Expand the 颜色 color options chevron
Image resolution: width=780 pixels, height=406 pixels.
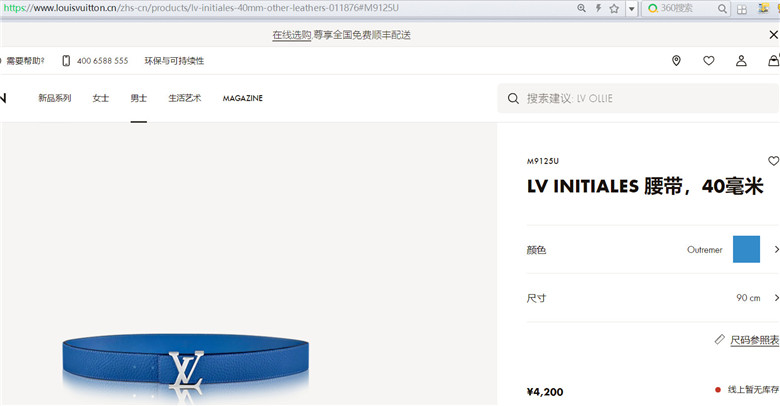pos(776,249)
